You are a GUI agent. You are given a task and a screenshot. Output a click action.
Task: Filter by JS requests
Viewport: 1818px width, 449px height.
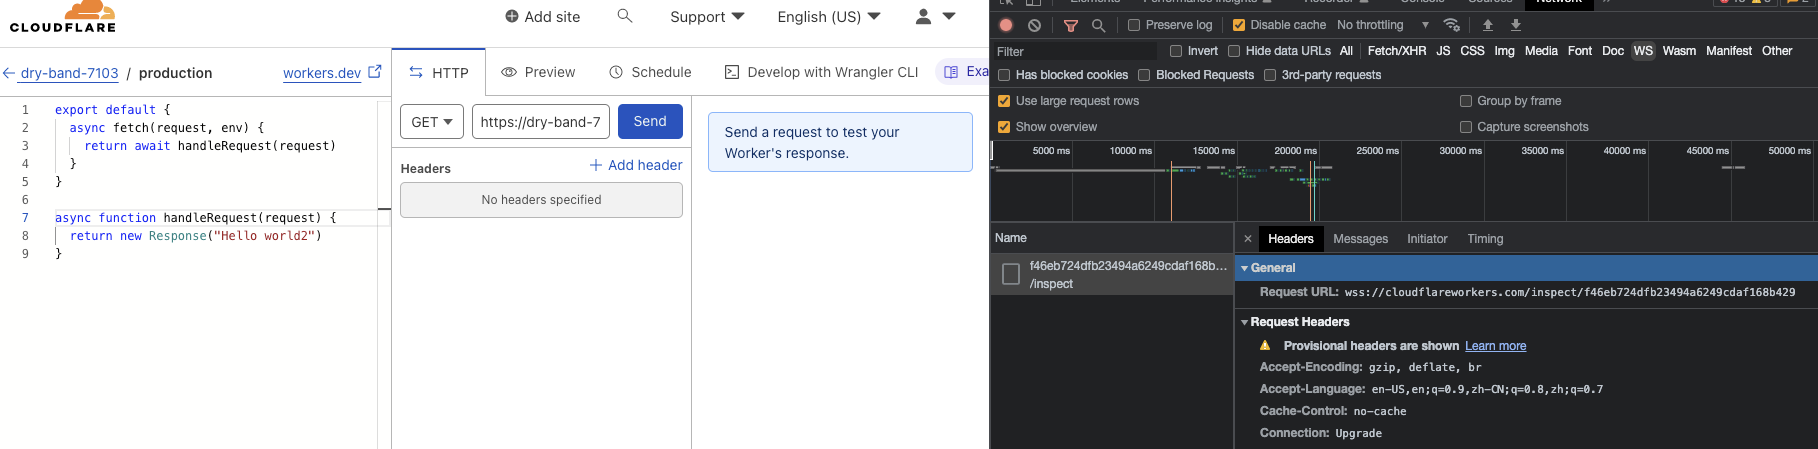pos(1443,51)
